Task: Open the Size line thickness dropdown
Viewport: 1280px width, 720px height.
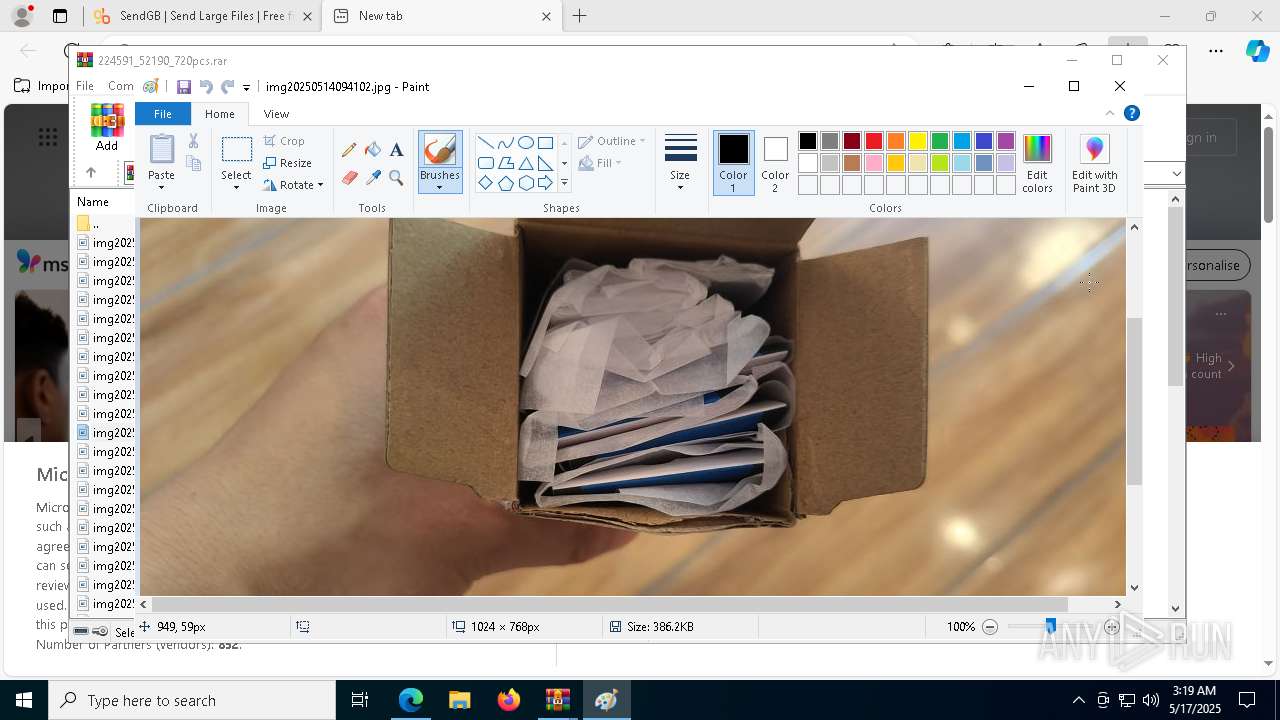Action: point(680,163)
